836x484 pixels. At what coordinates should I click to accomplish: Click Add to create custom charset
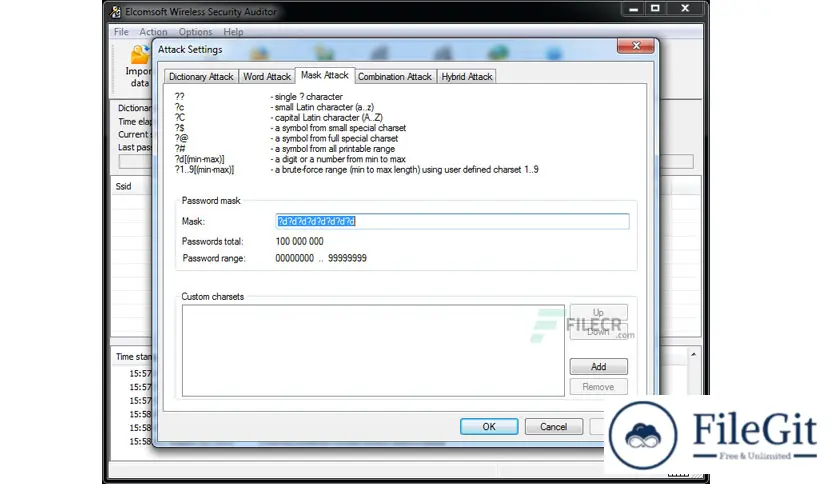(598, 367)
